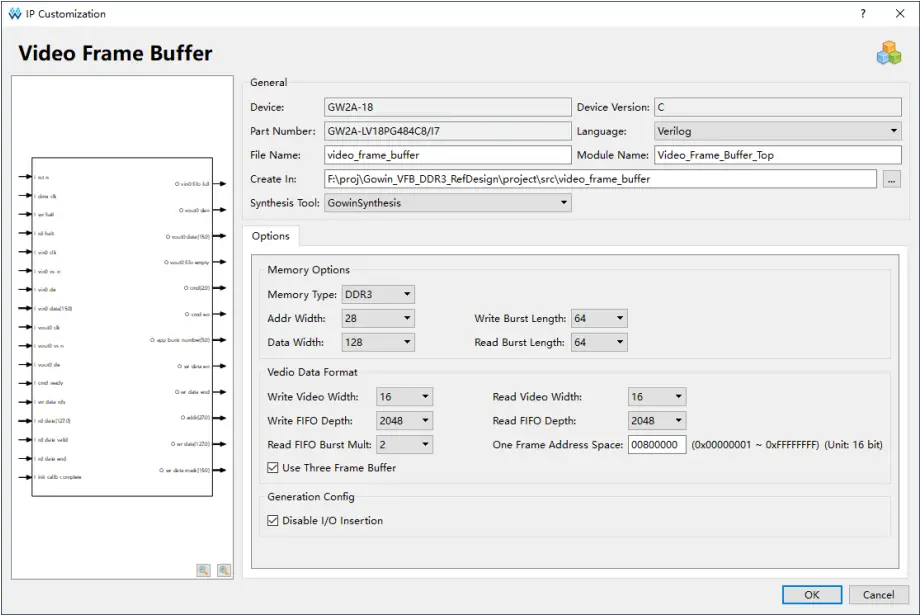Toggle Use Three Frame Buffer checkbox
The width and height of the screenshot is (921, 616).
click(274, 468)
